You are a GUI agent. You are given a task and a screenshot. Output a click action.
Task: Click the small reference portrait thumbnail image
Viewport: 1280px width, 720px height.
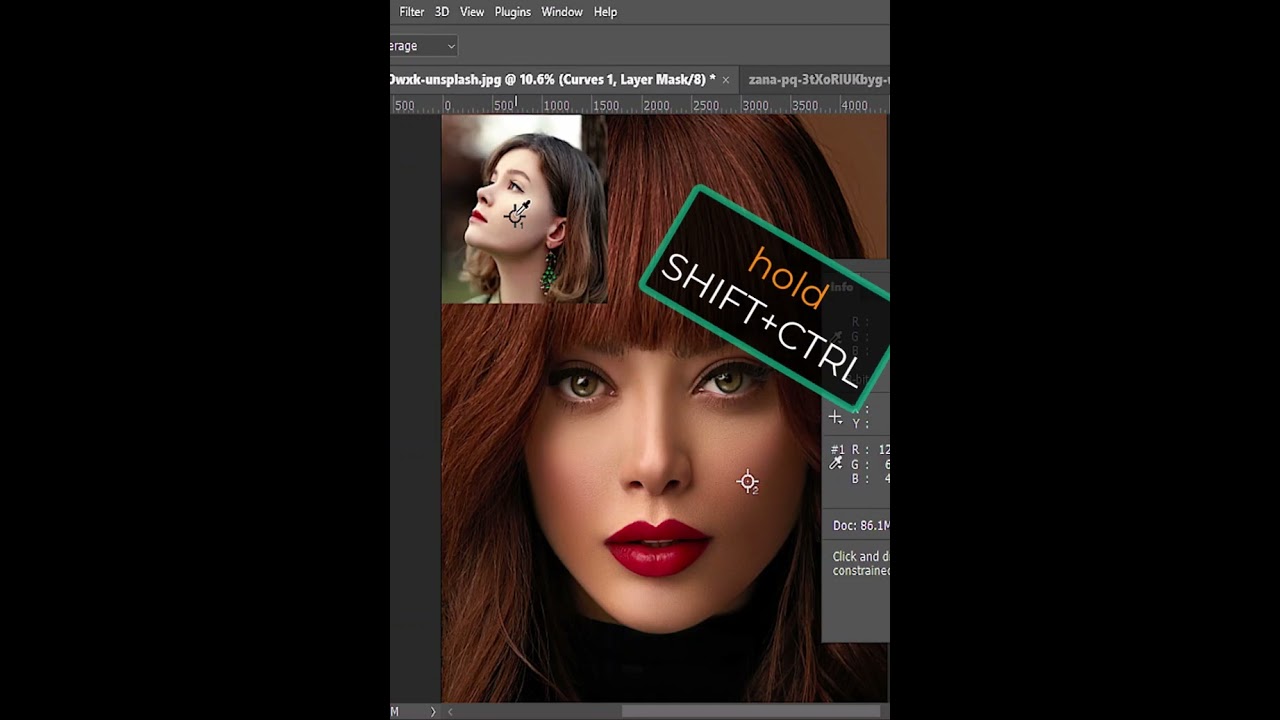coord(524,208)
